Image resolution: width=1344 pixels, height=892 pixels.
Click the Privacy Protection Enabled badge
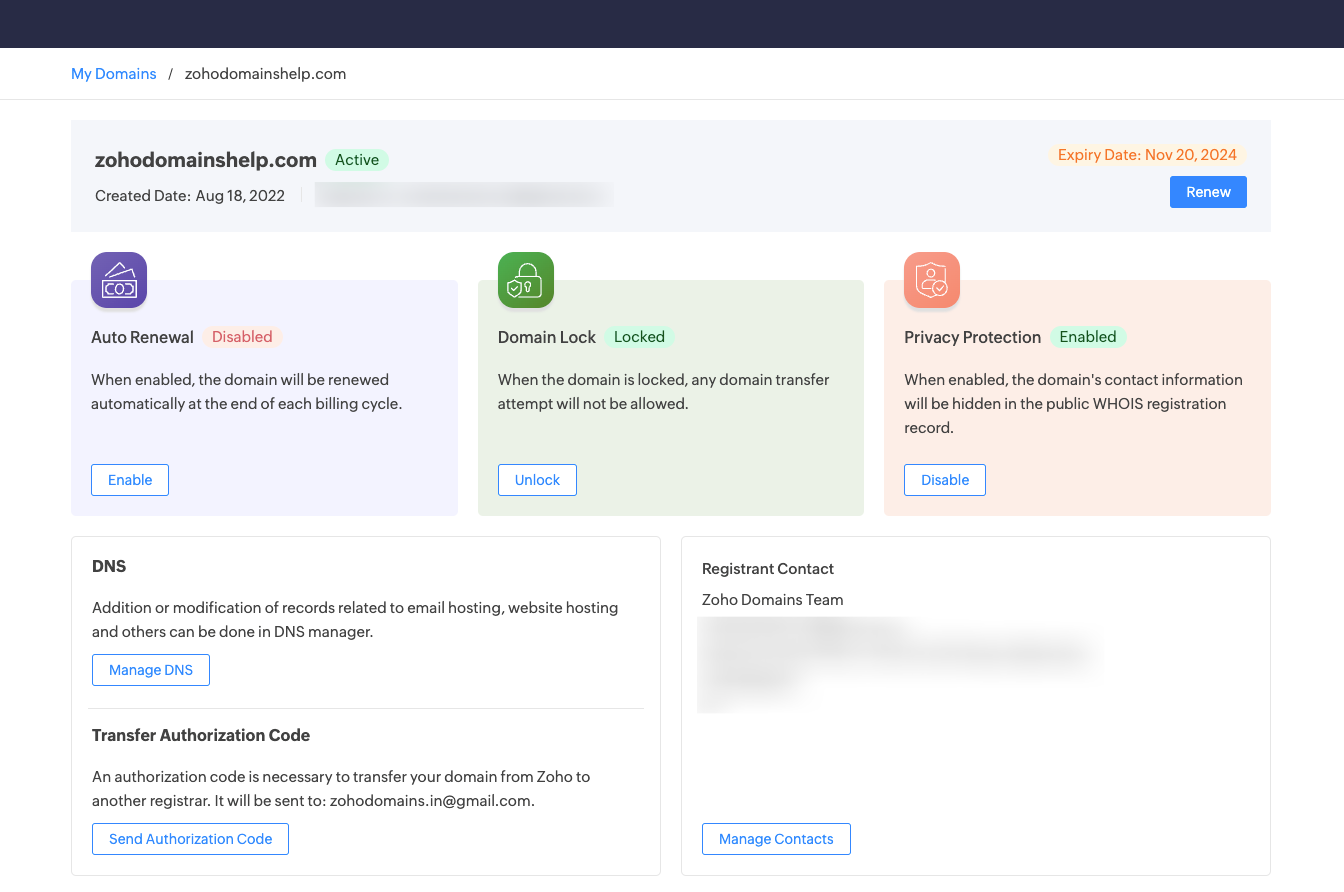pos(1088,337)
